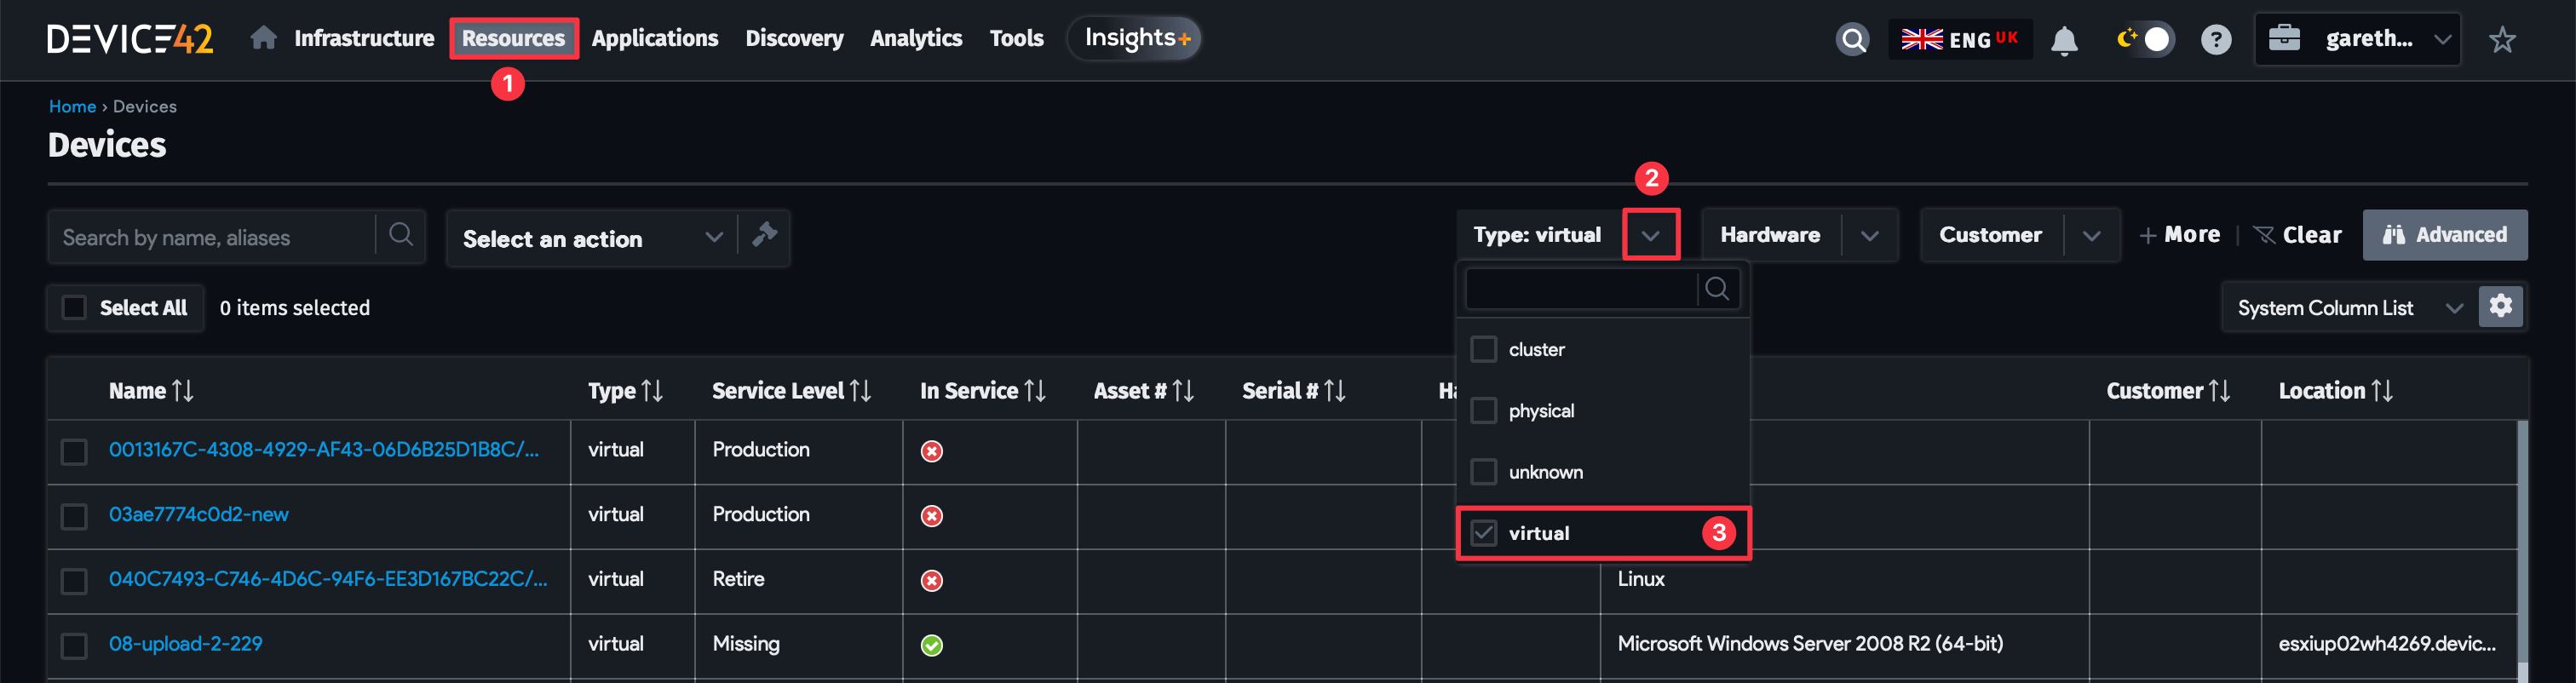Select row checkbox for 040C7493-C746 device
Viewport: 2576px width, 683px height.
tap(74, 581)
